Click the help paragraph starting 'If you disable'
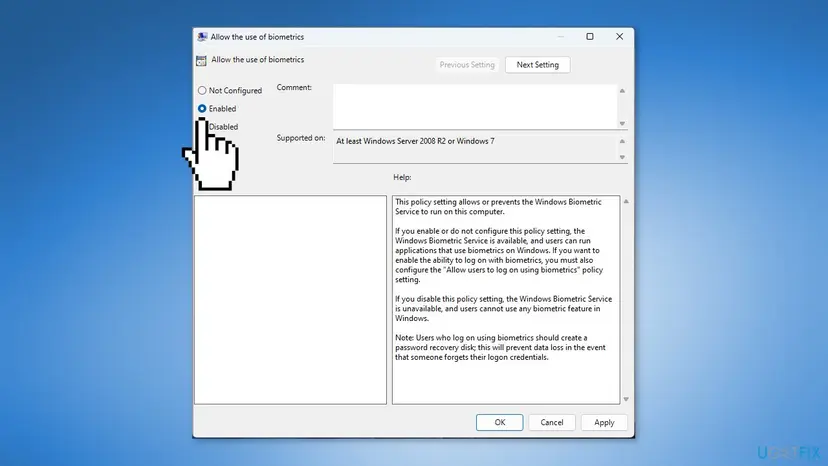The height and width of the screenshot is (466, 828). coord(503,309)
